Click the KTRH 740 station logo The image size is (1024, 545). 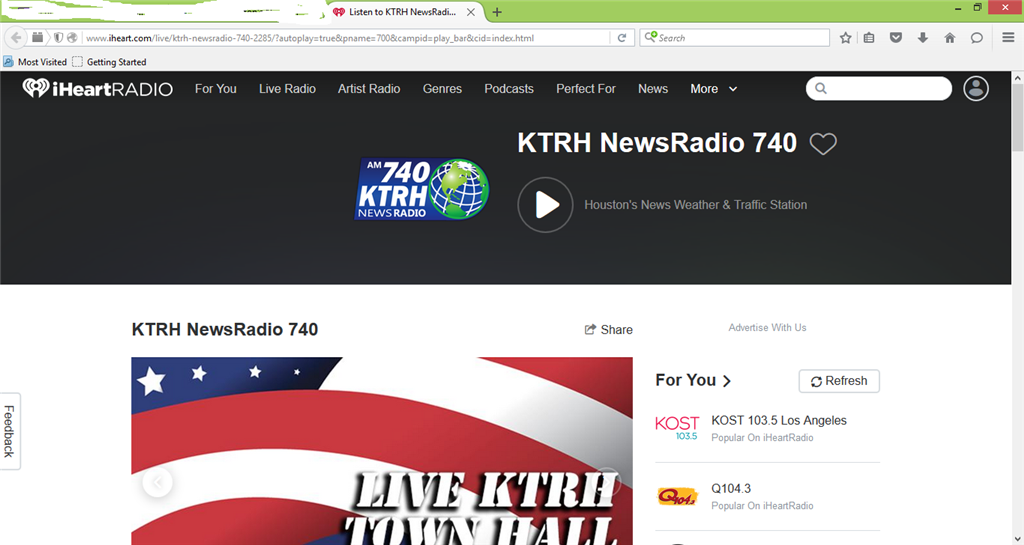(x=421, y=189)
